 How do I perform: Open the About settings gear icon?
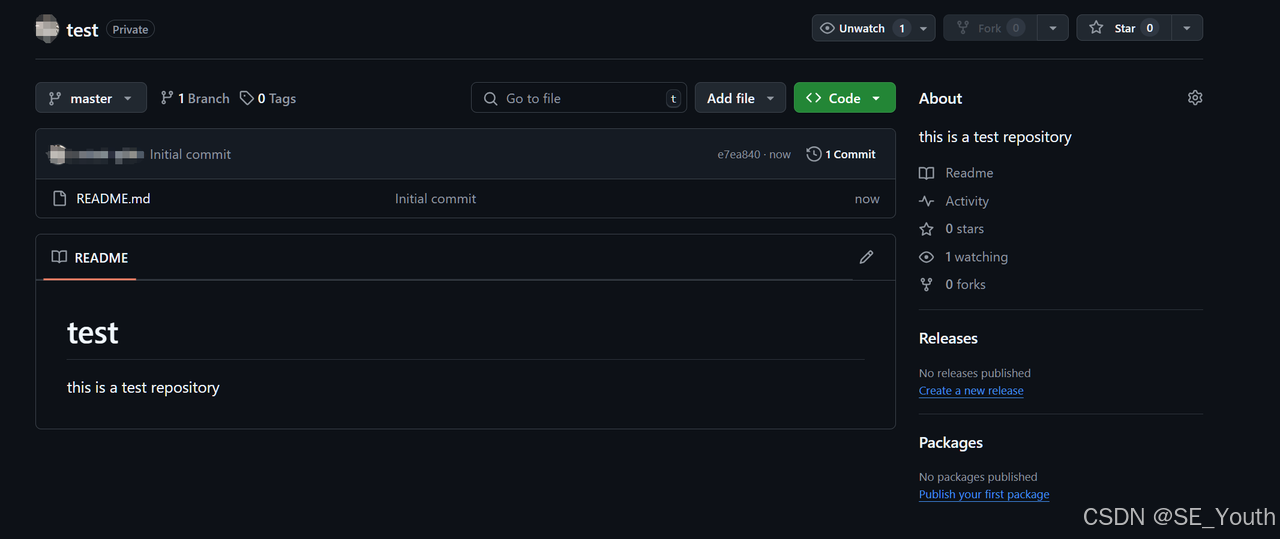(1195, 98)
